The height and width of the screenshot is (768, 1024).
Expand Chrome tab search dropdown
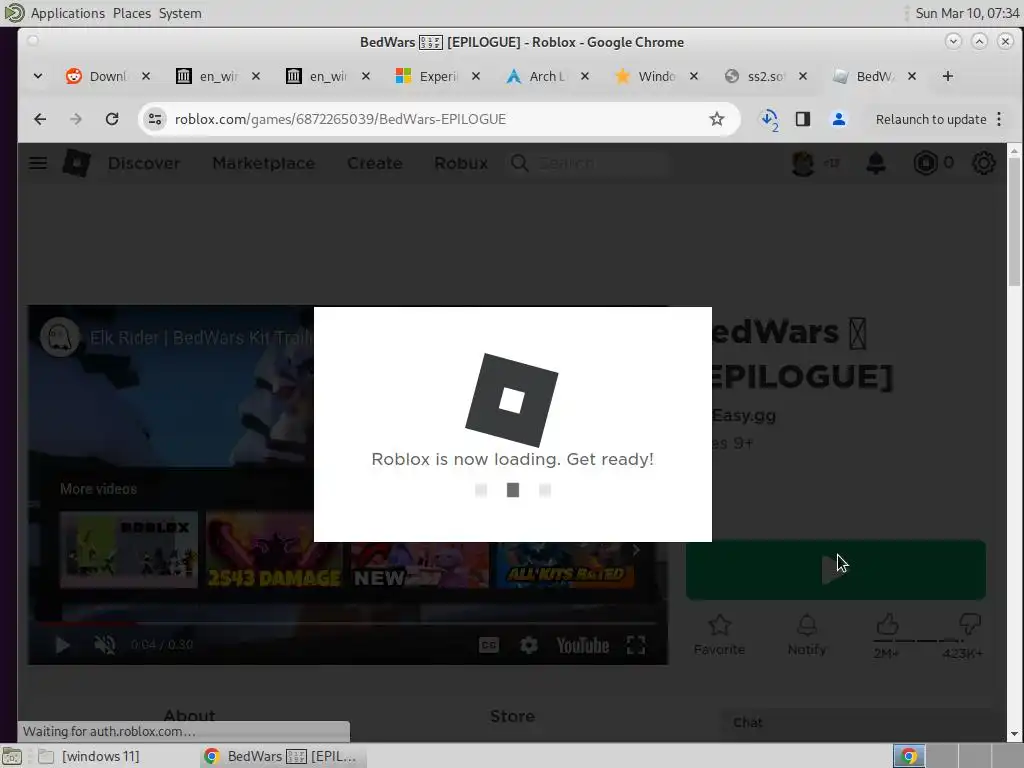[x=38, y=76]
